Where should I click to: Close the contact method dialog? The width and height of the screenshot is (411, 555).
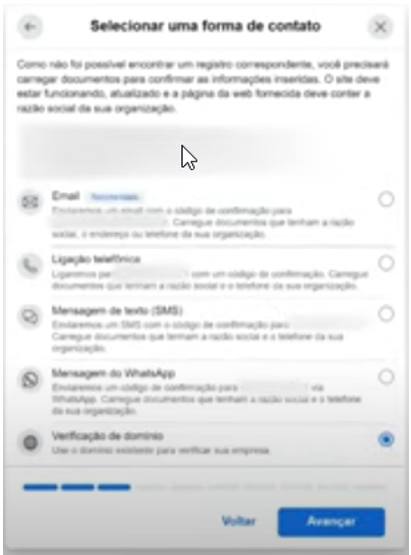381,27
